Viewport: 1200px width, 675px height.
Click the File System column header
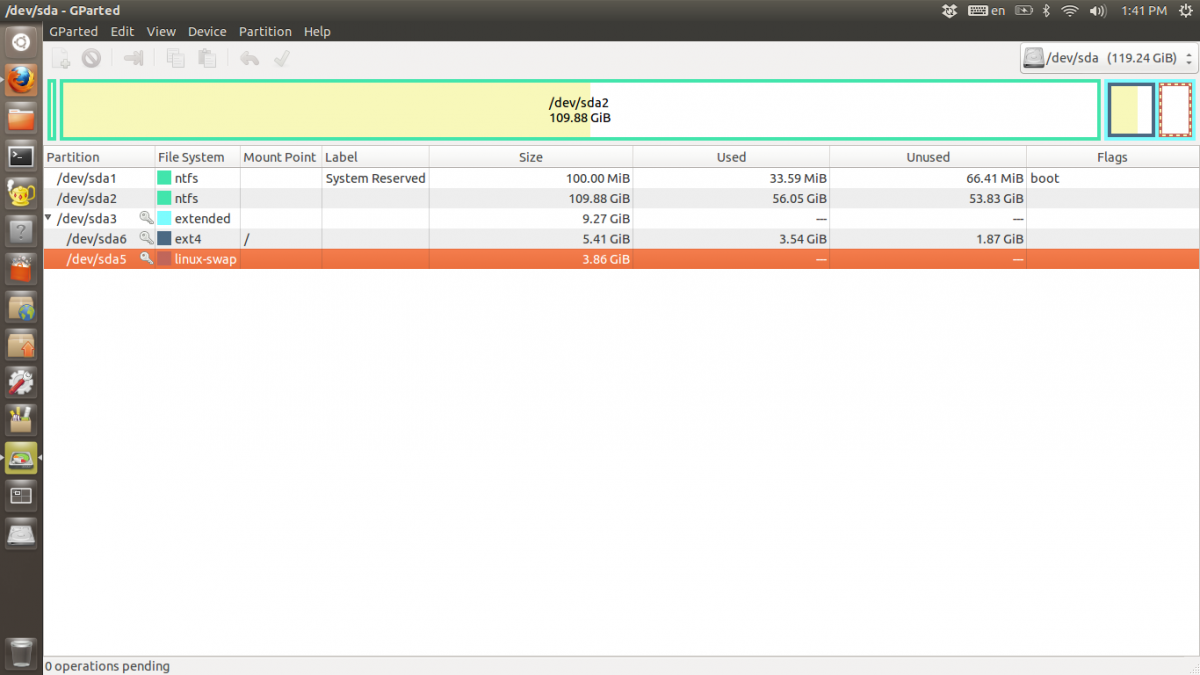click(x=197, y=157)
